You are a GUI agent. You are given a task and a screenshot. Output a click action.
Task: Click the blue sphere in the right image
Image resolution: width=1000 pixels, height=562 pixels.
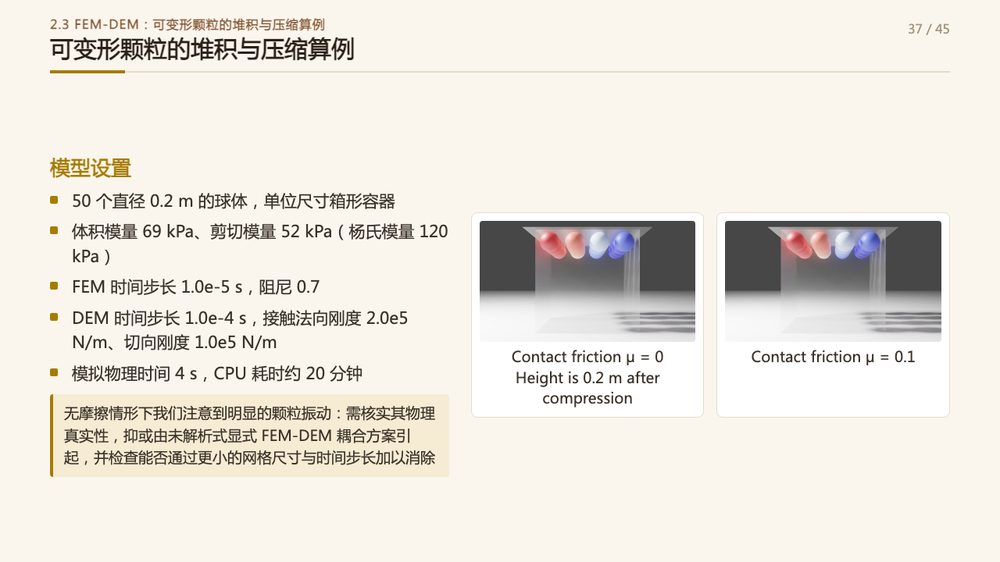(868, 244)
